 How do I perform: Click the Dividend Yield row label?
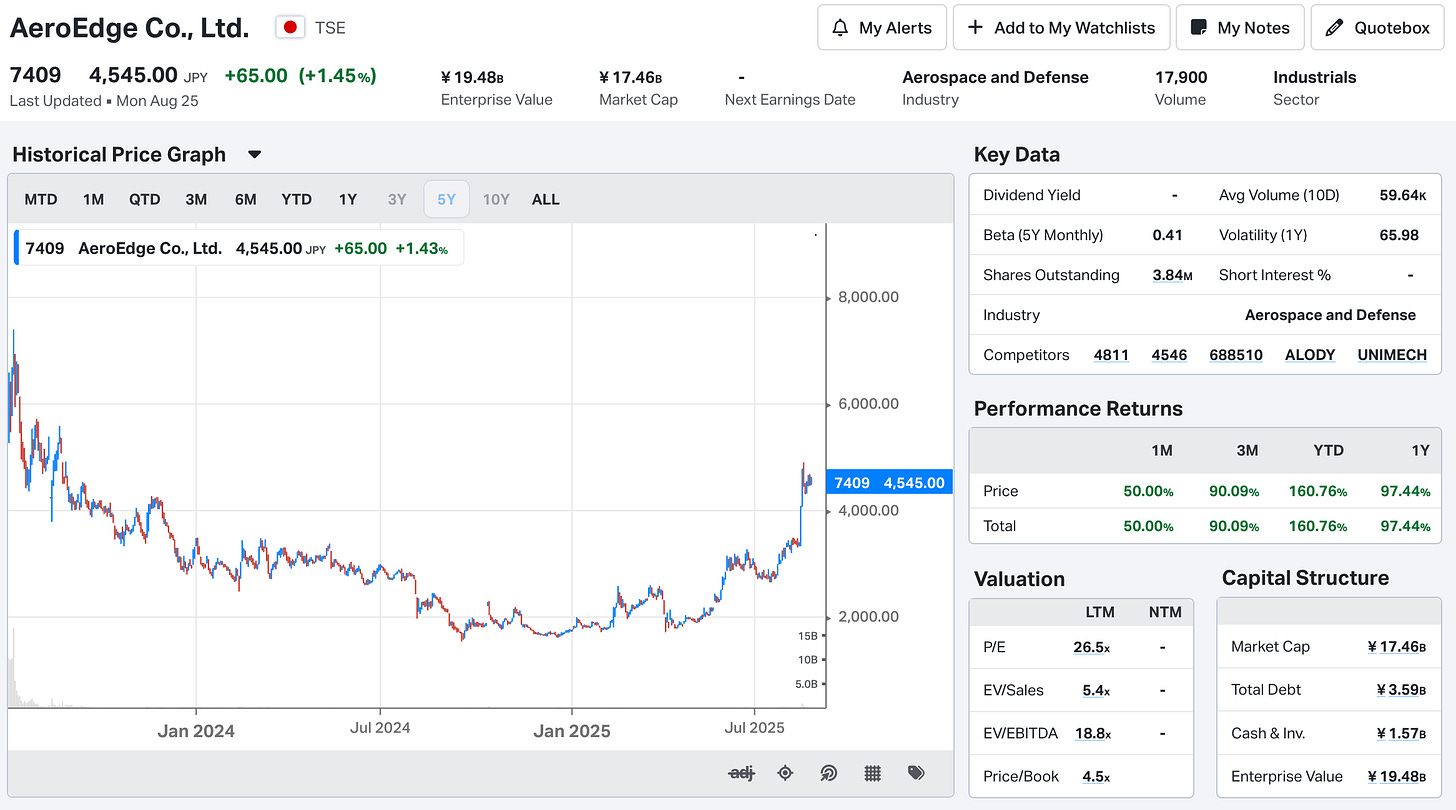click(1032, 195)
